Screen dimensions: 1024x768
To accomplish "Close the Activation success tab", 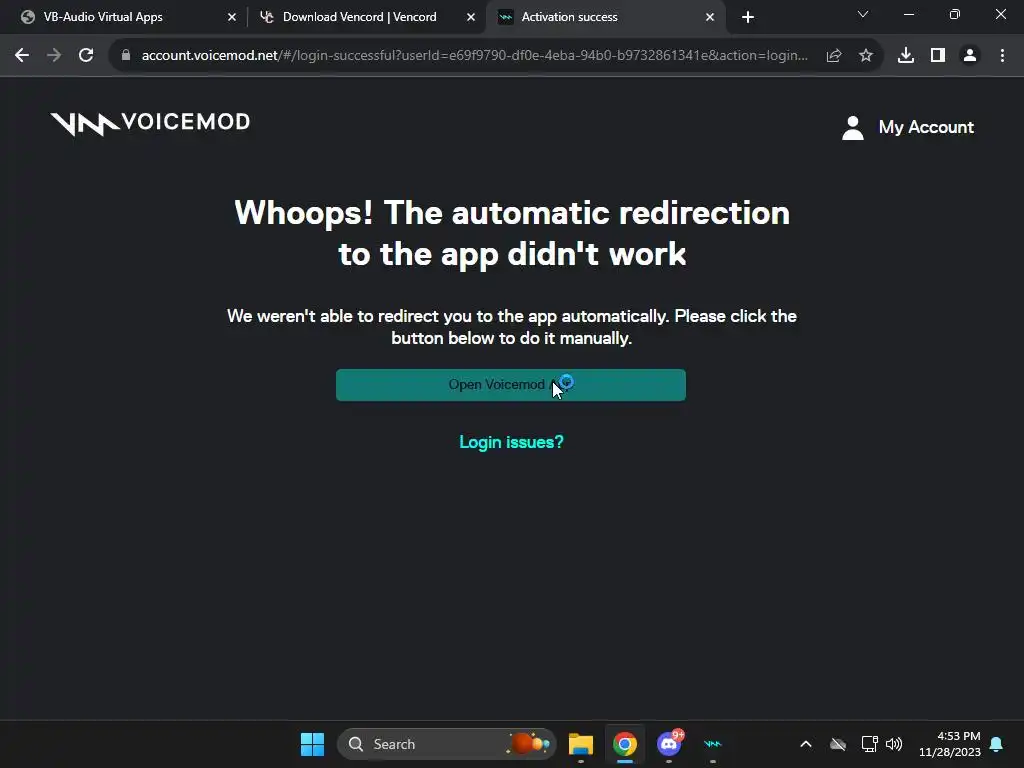I will point(710,17).
